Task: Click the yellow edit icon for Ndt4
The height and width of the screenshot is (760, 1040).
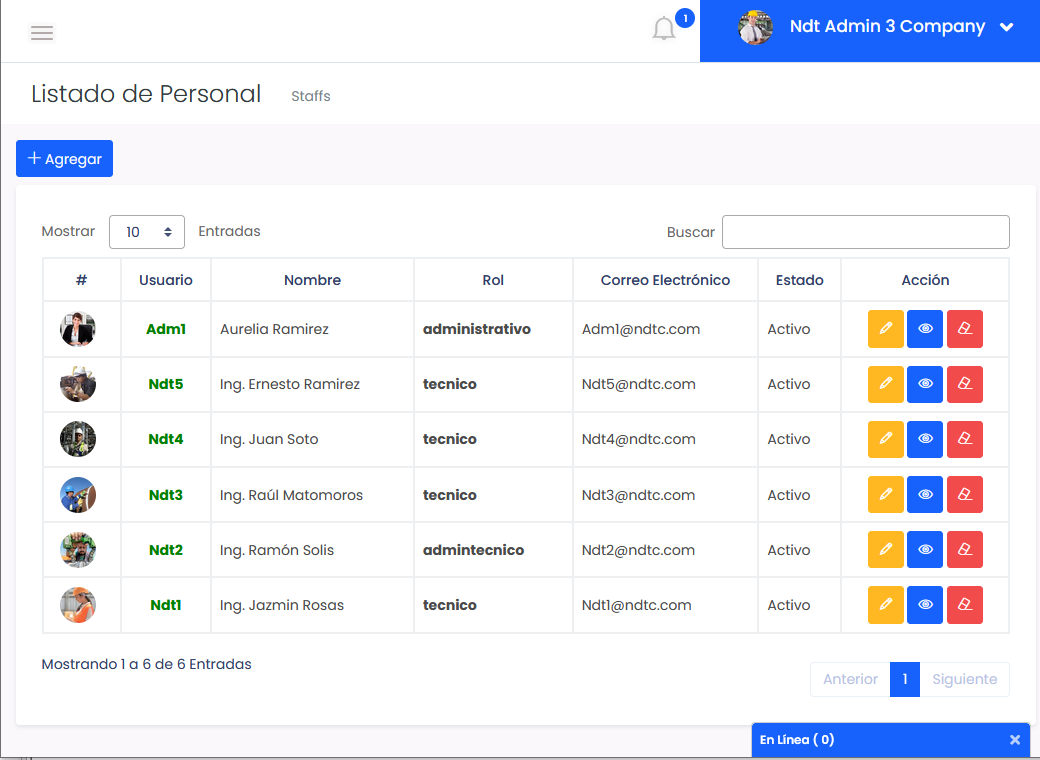Action: click(x=885, y=439)
